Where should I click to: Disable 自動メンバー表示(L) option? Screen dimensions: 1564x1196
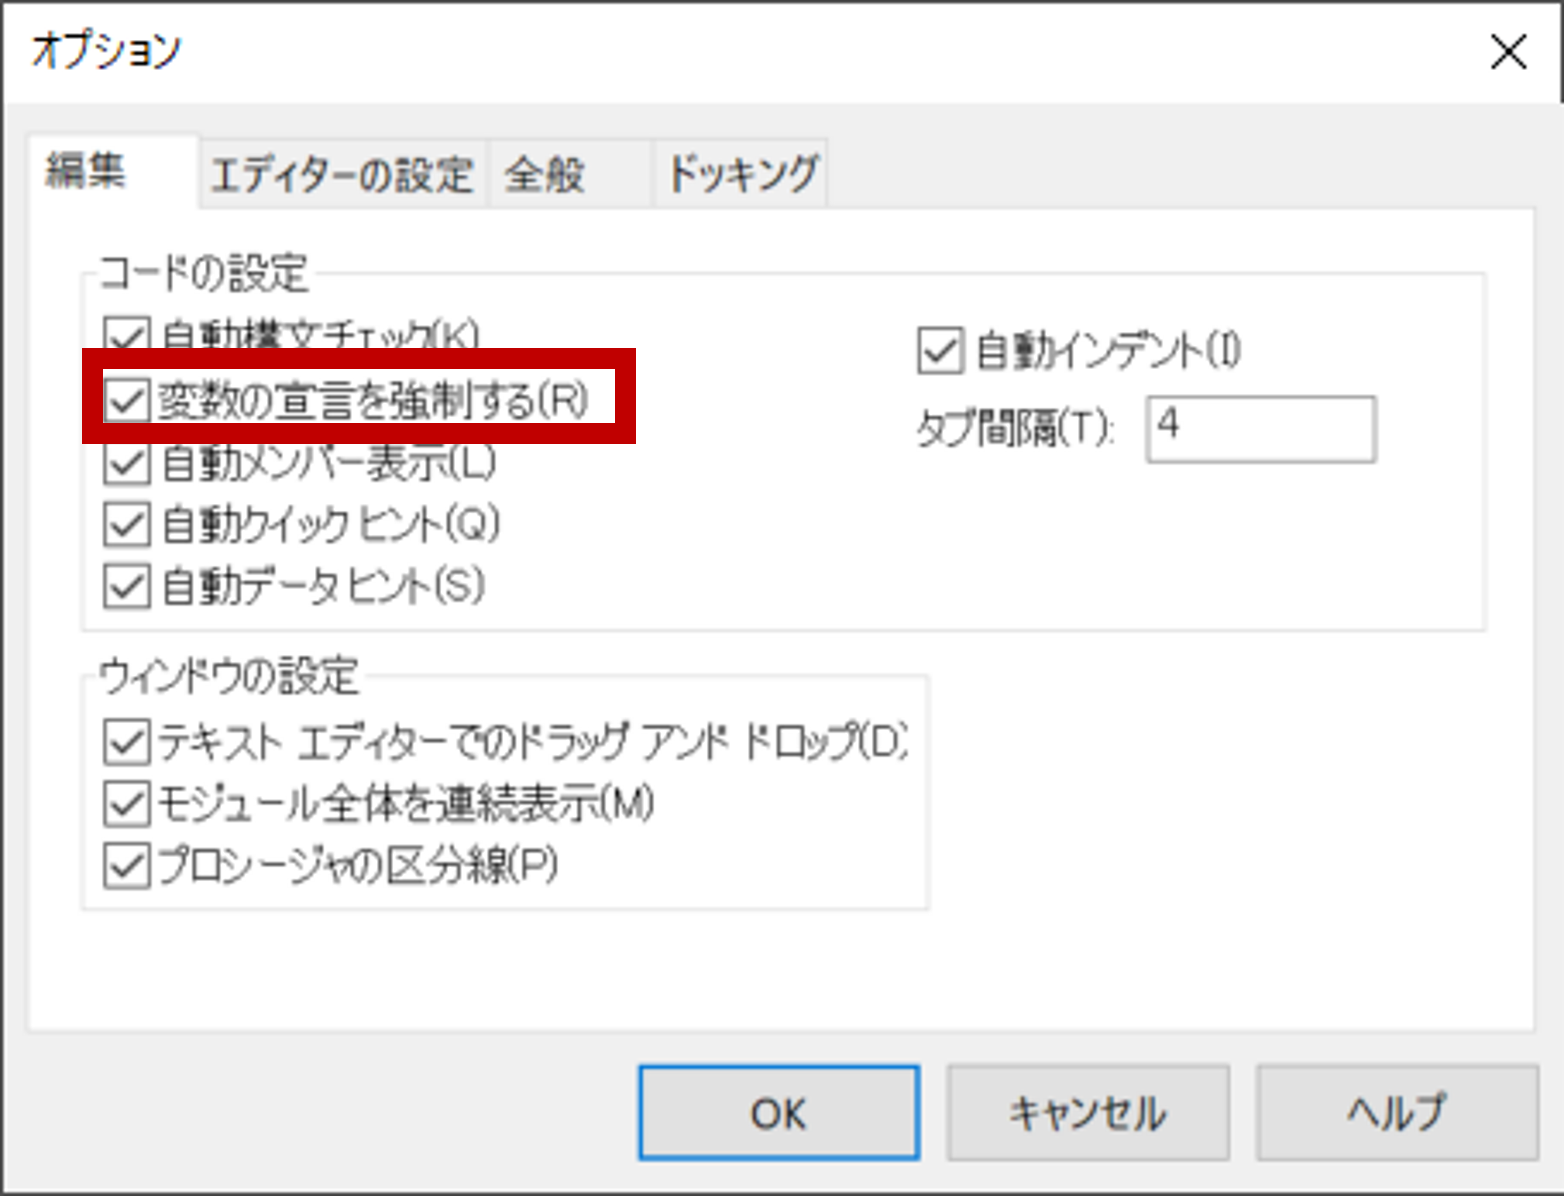(x=127, y=463)
